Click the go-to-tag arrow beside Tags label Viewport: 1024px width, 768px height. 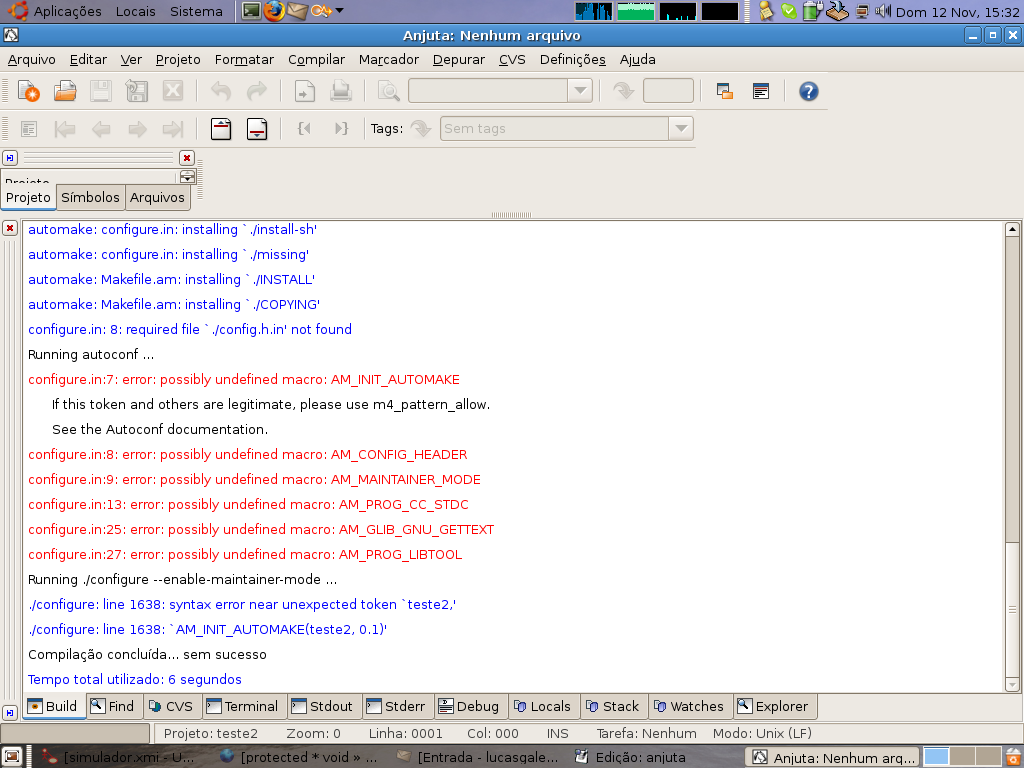click(x=421, y=129)
